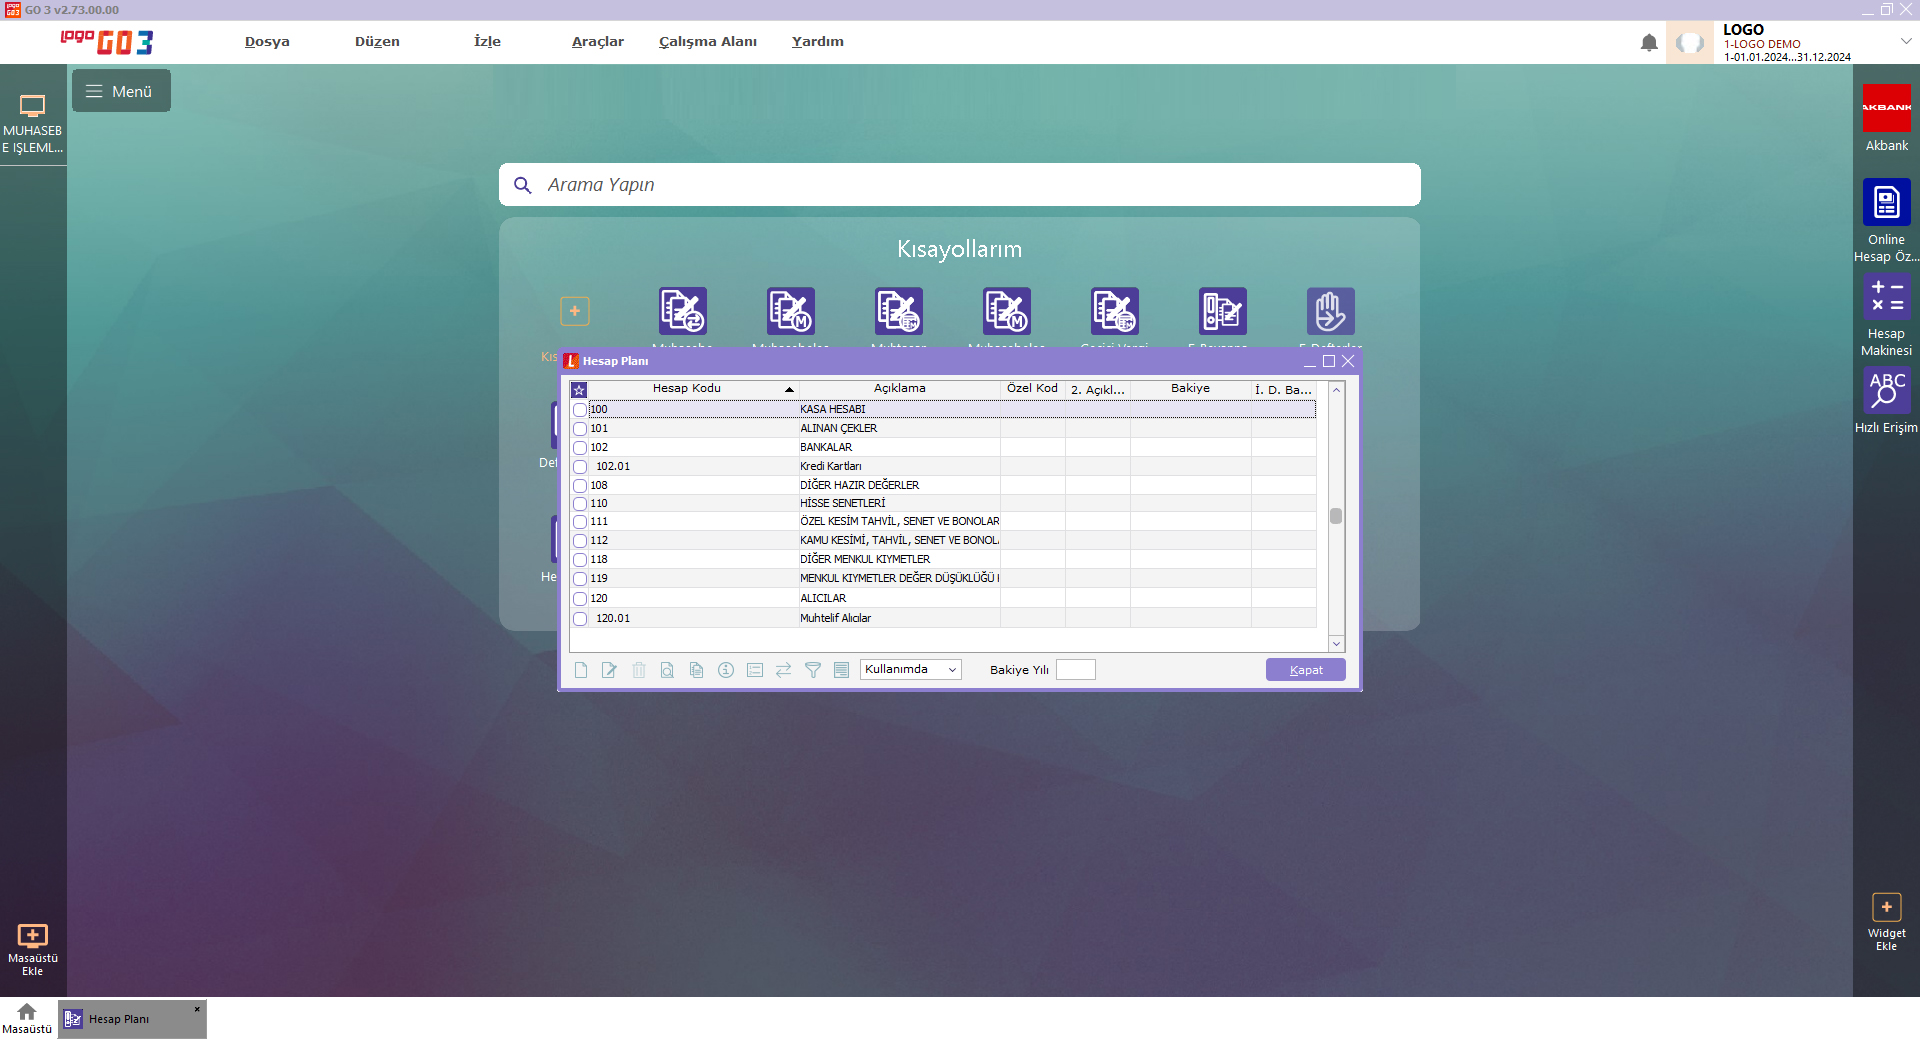Open the Araçlar menu
The image size is (1920, 1040).
[x=597, y=42]
